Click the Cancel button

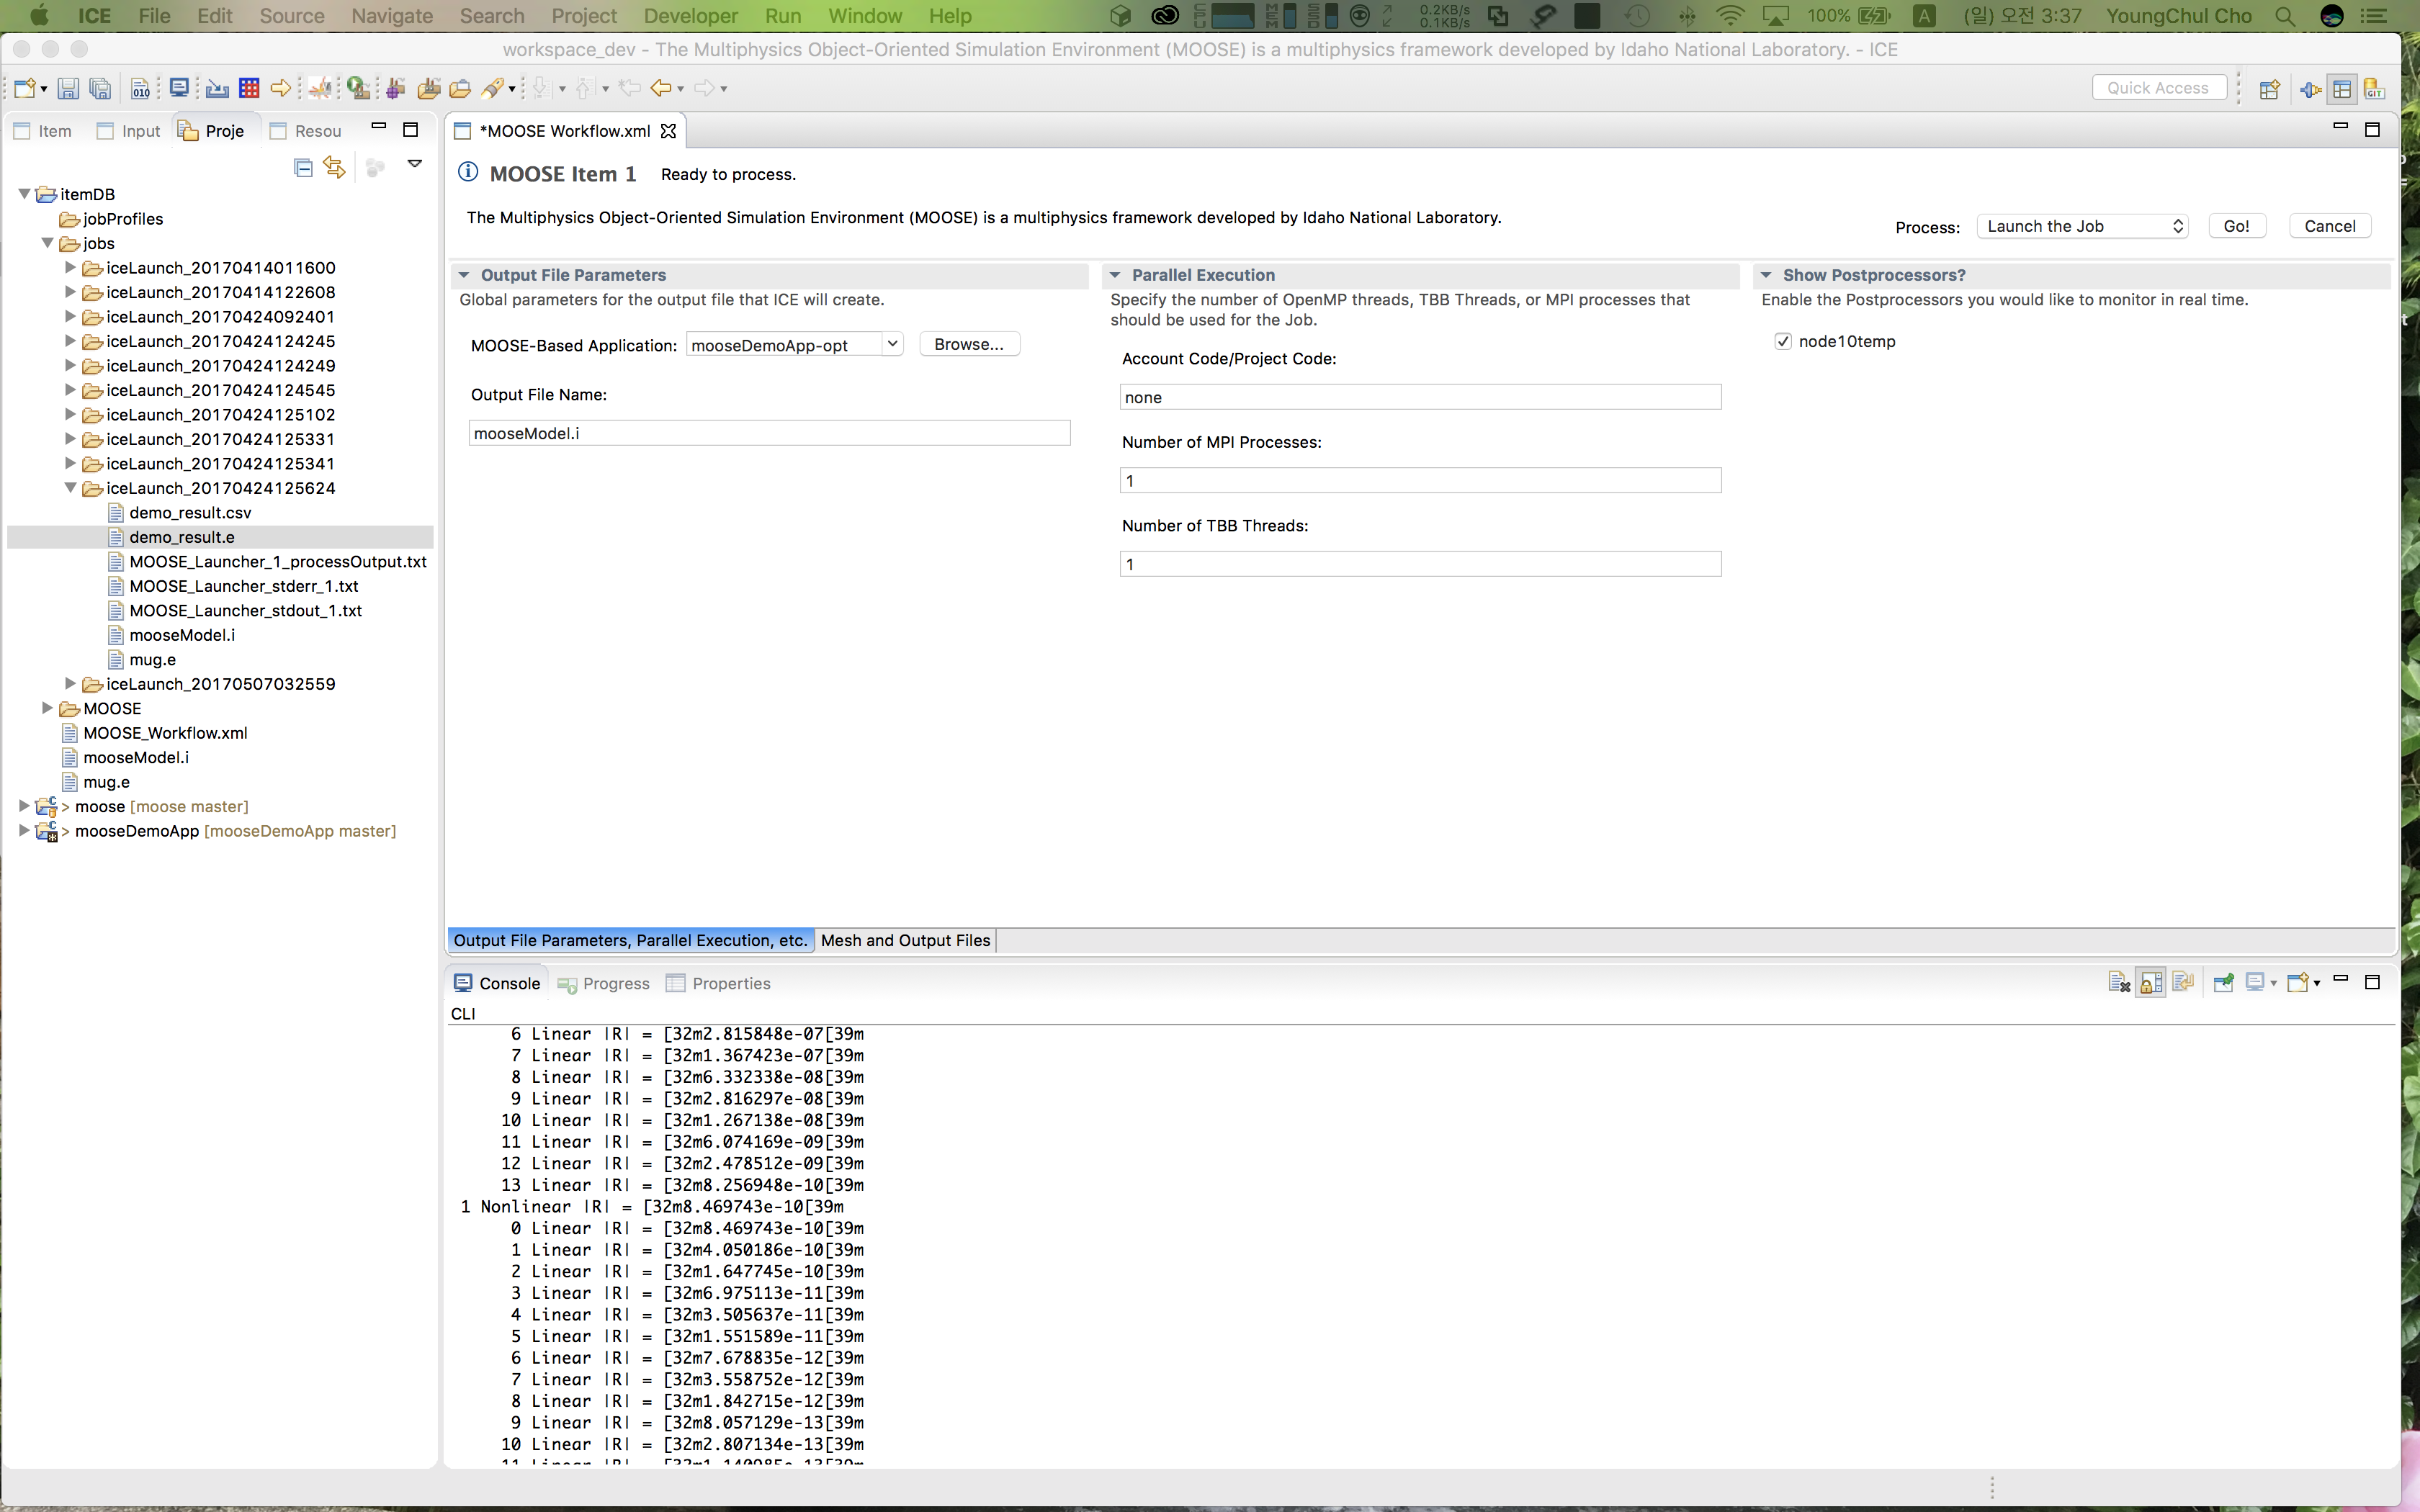(2330, 226)
